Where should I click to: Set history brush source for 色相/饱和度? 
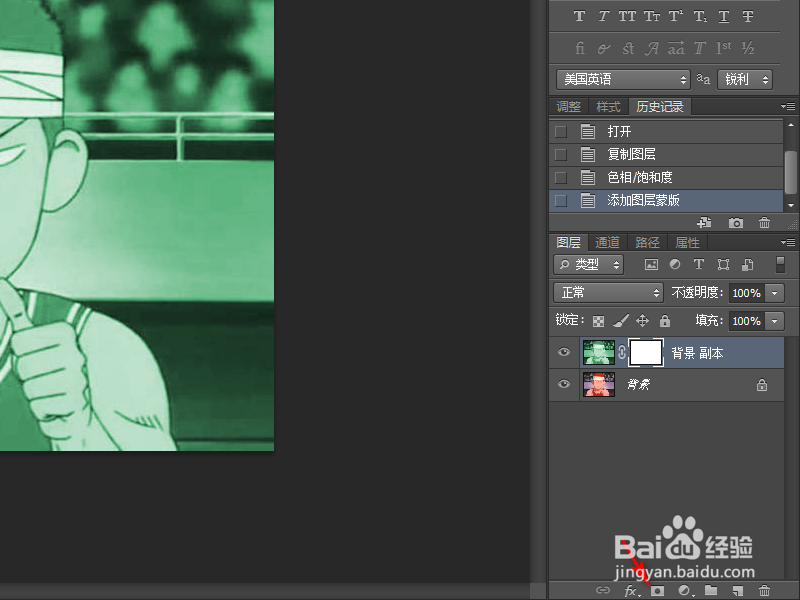click(x=561, y=178)
